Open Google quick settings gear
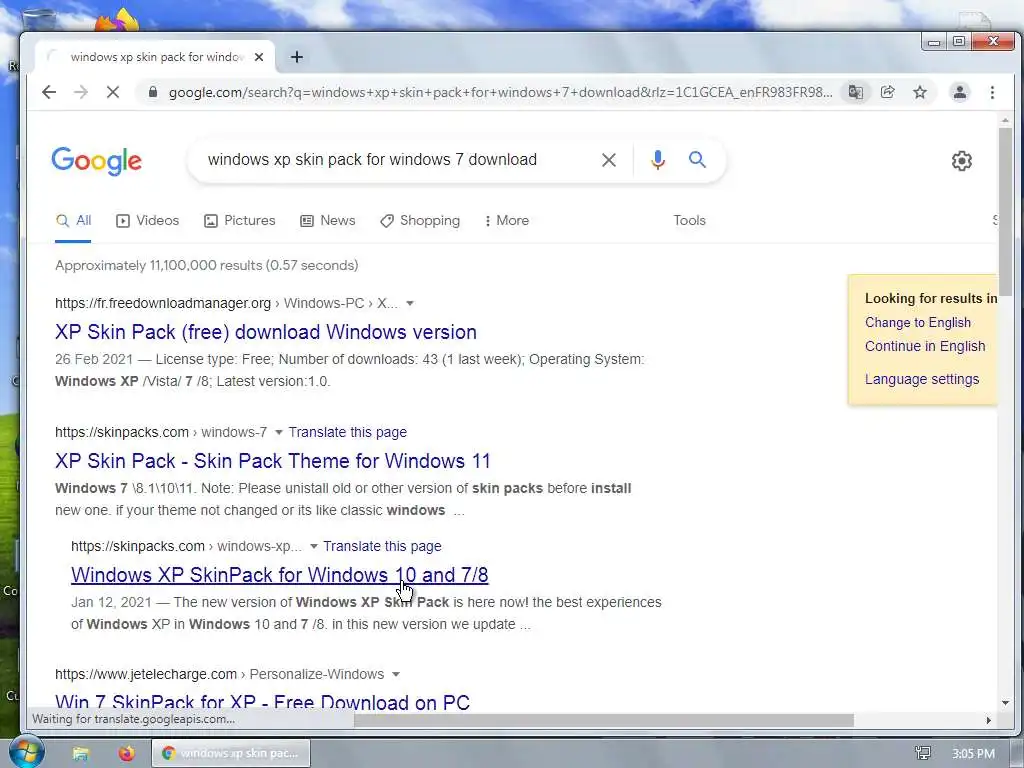Screen dimensions: 1024x768 click(x=961, y=161)
